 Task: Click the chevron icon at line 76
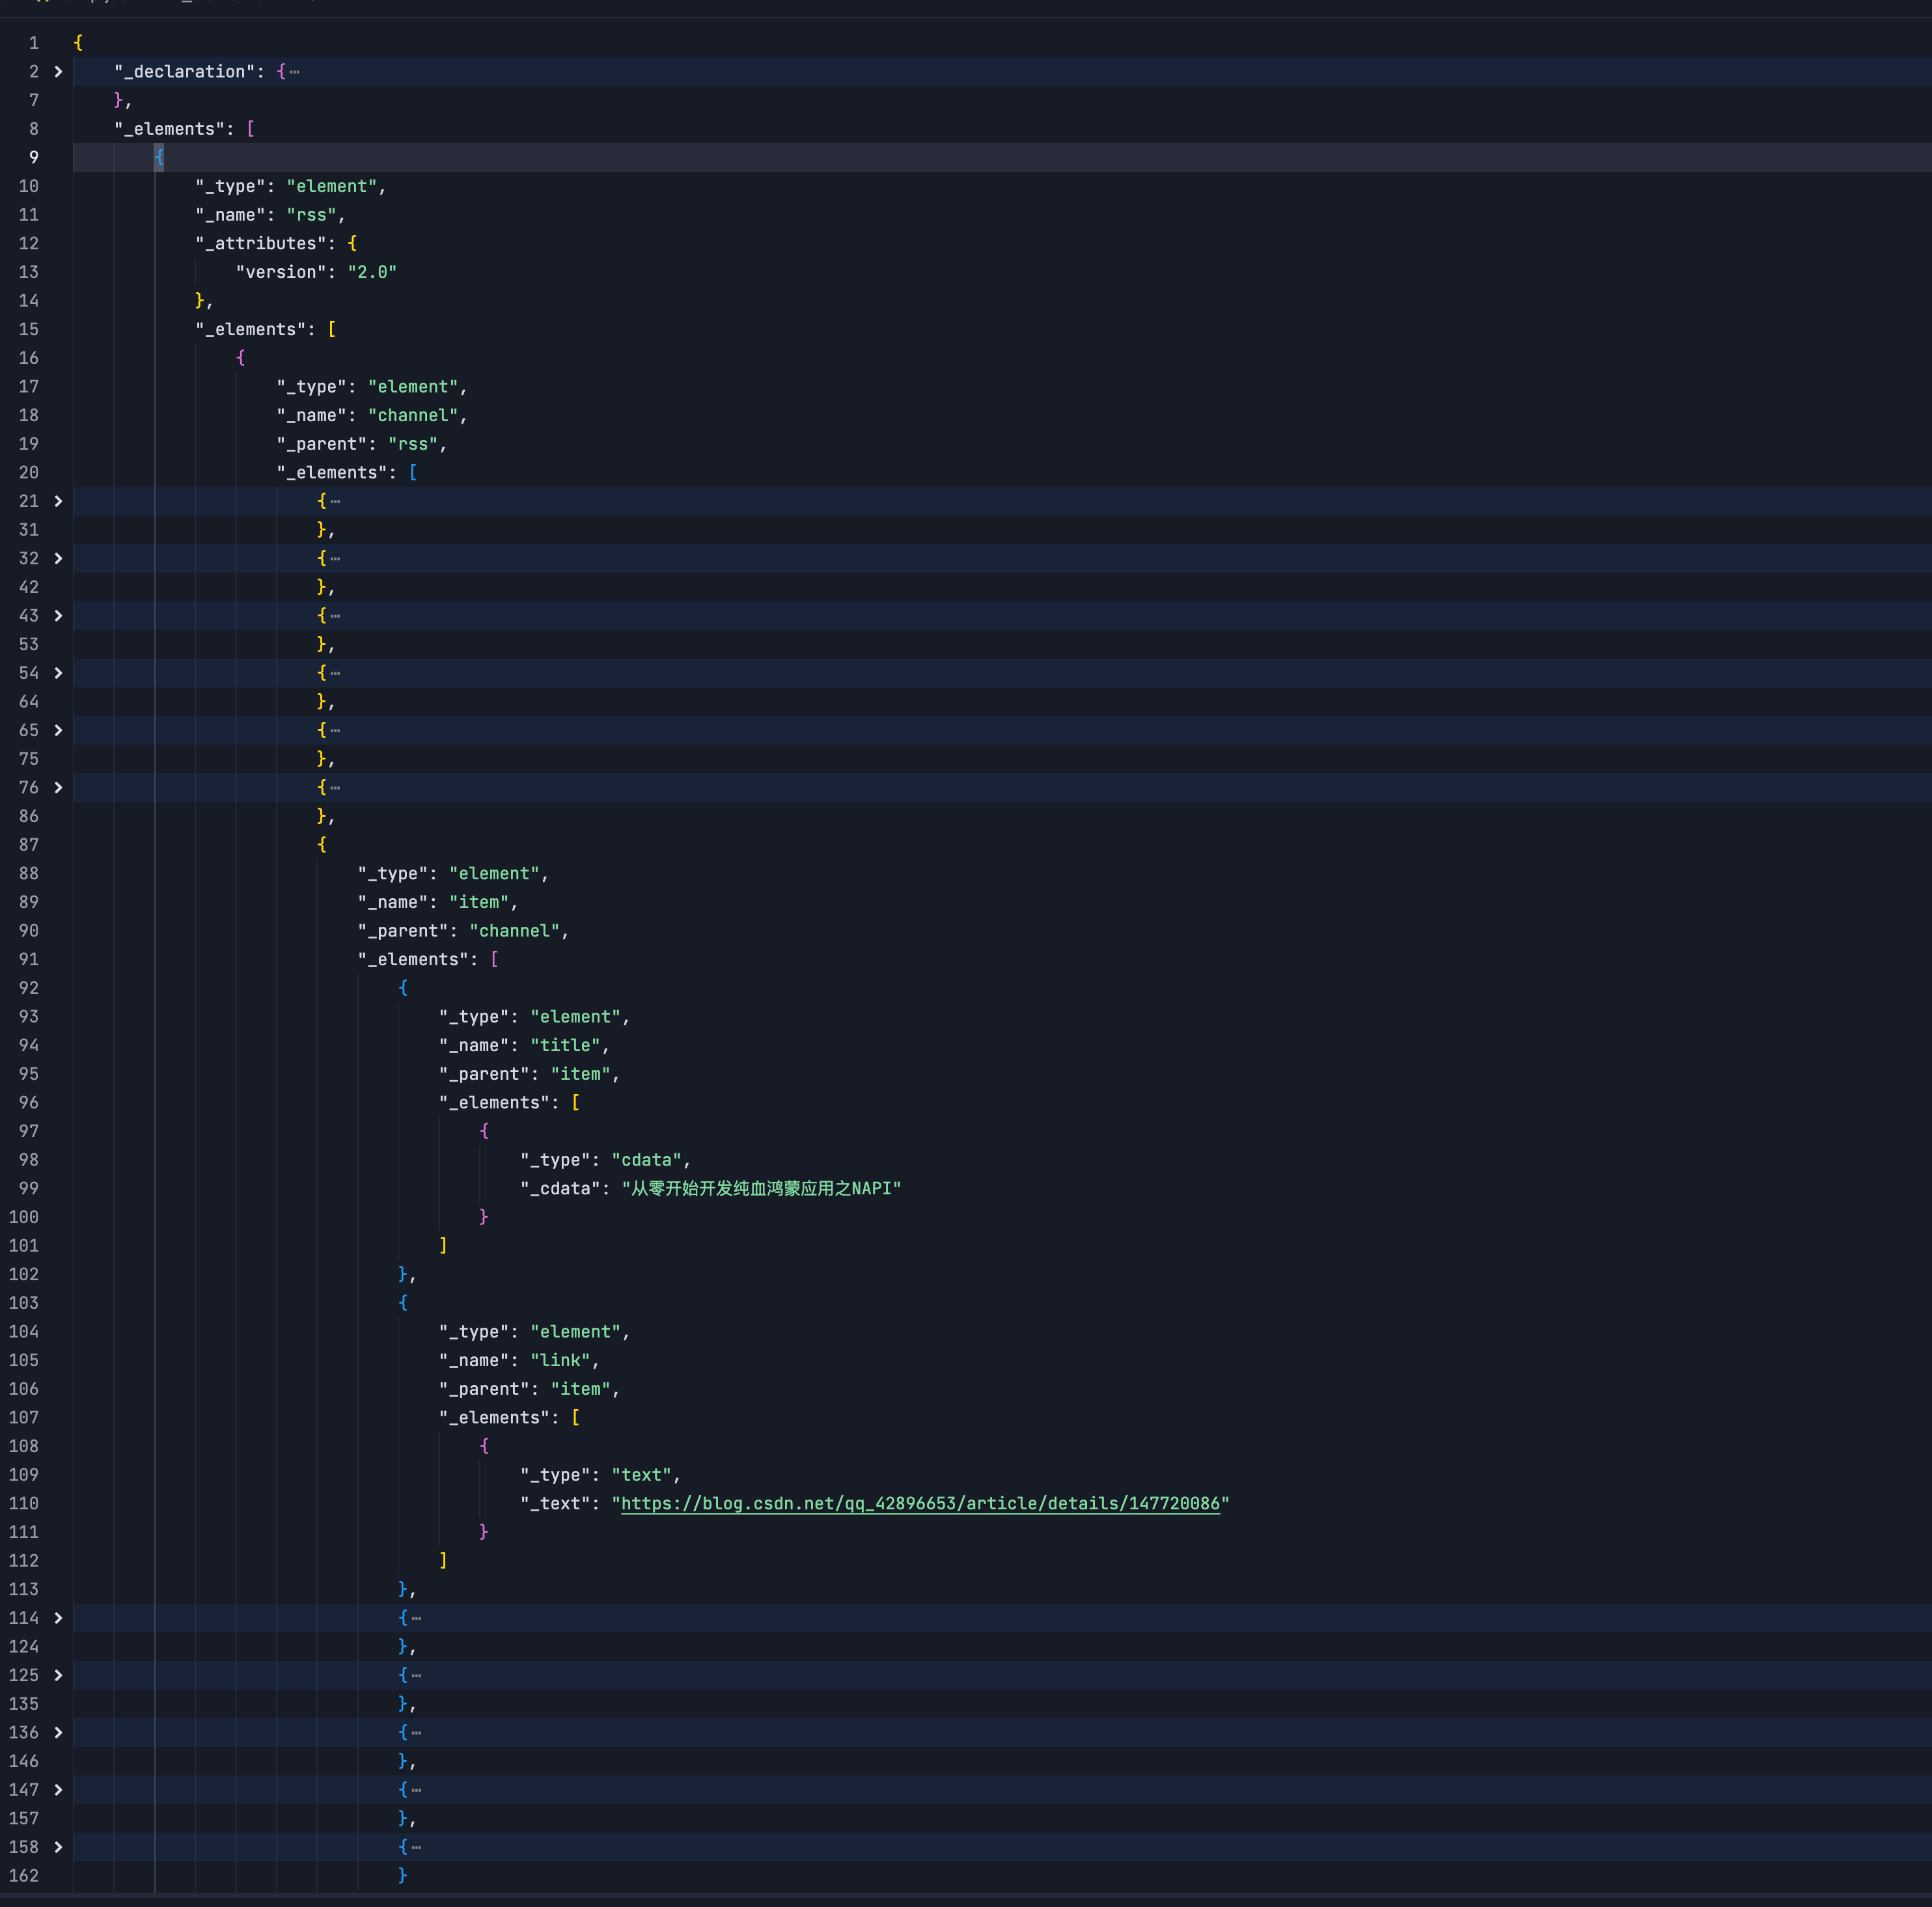point(58,788)
